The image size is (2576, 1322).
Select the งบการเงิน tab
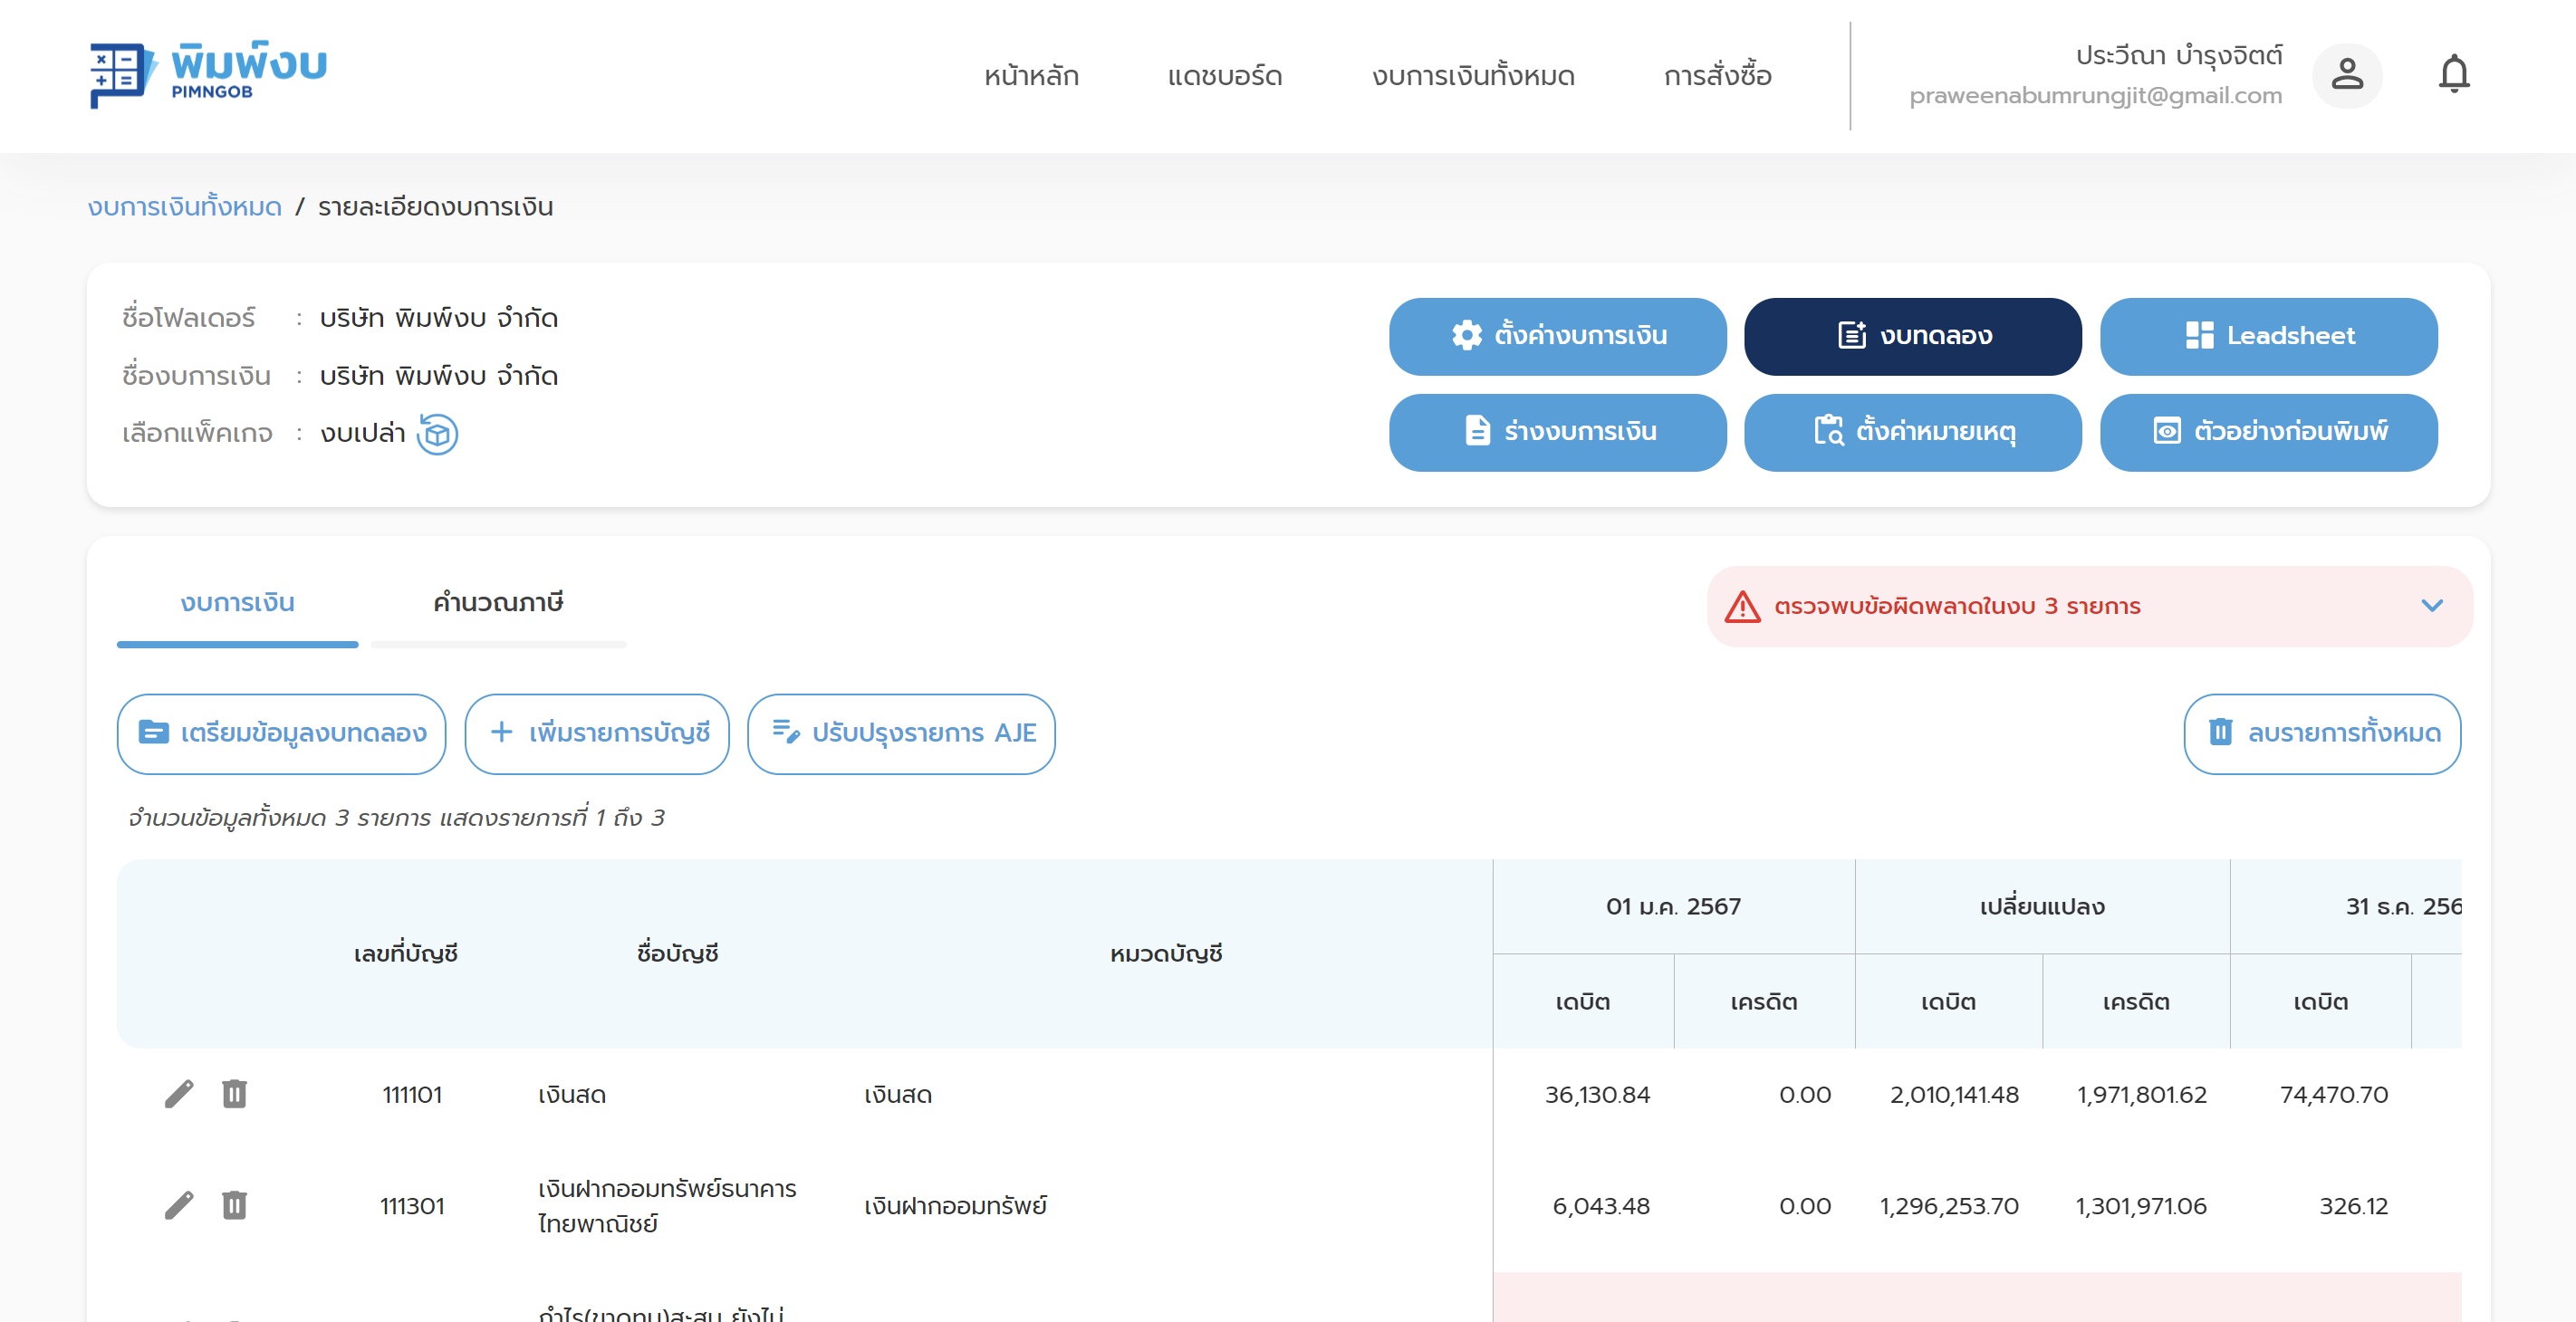coord(237,603)
